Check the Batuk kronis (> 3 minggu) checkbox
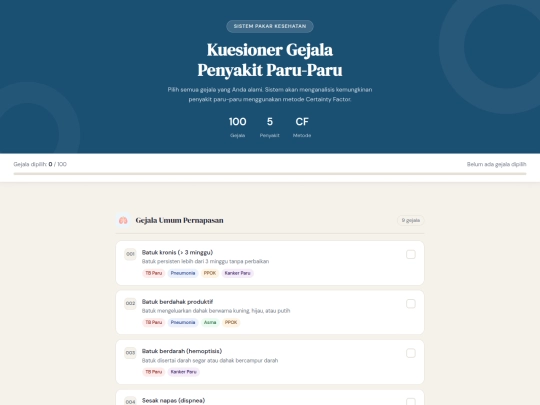Viewport: 540px width, 405px height. coord(411,255)
